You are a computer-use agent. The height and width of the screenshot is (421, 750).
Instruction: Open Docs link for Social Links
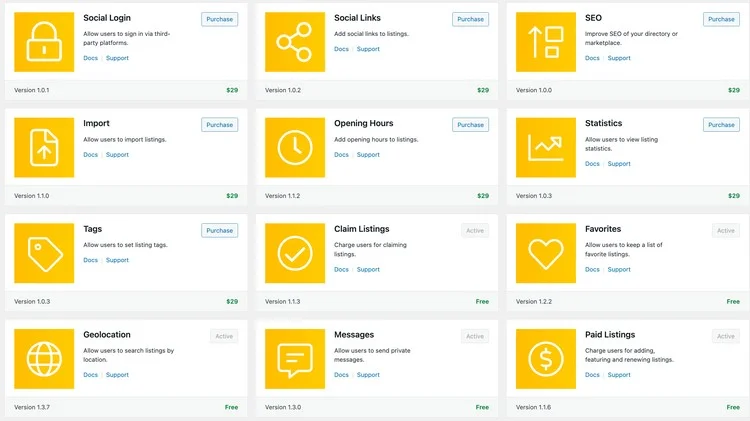tap(341, 49)
